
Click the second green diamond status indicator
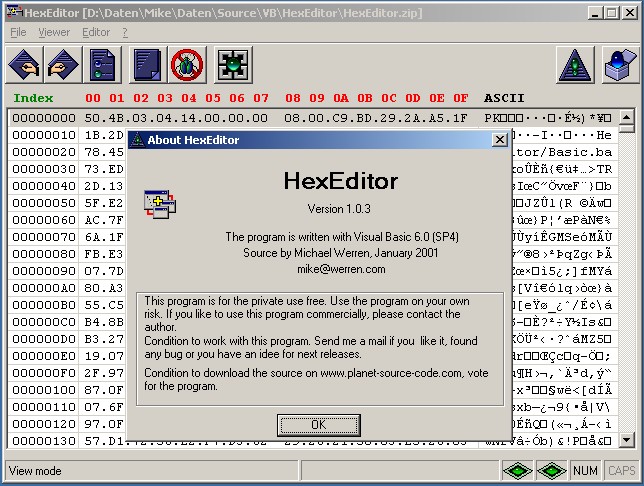[x=551, y=471]
